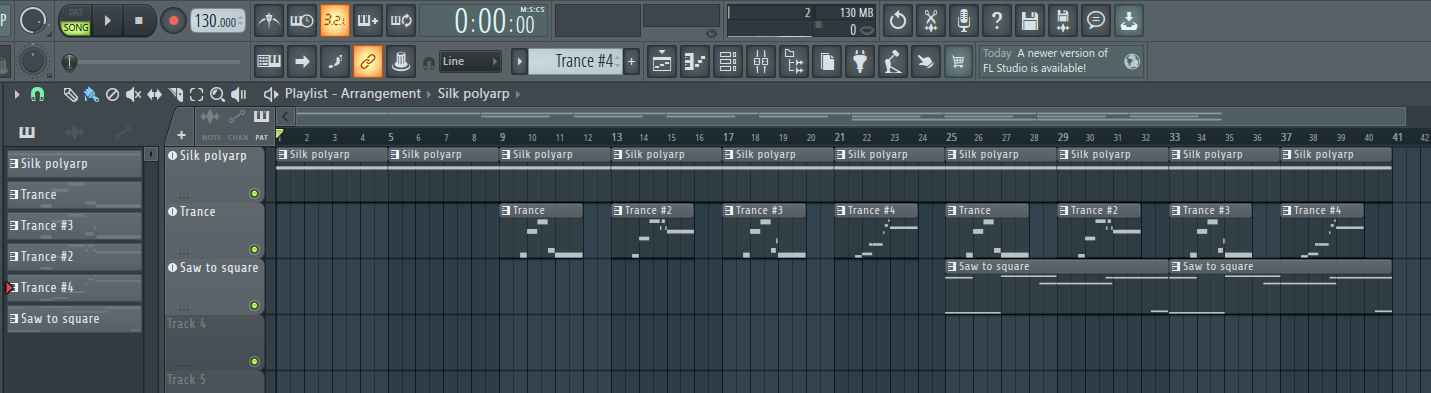Click the globe icon in news panel
The image size is (1431, 393).
[x=1132, y=62]
